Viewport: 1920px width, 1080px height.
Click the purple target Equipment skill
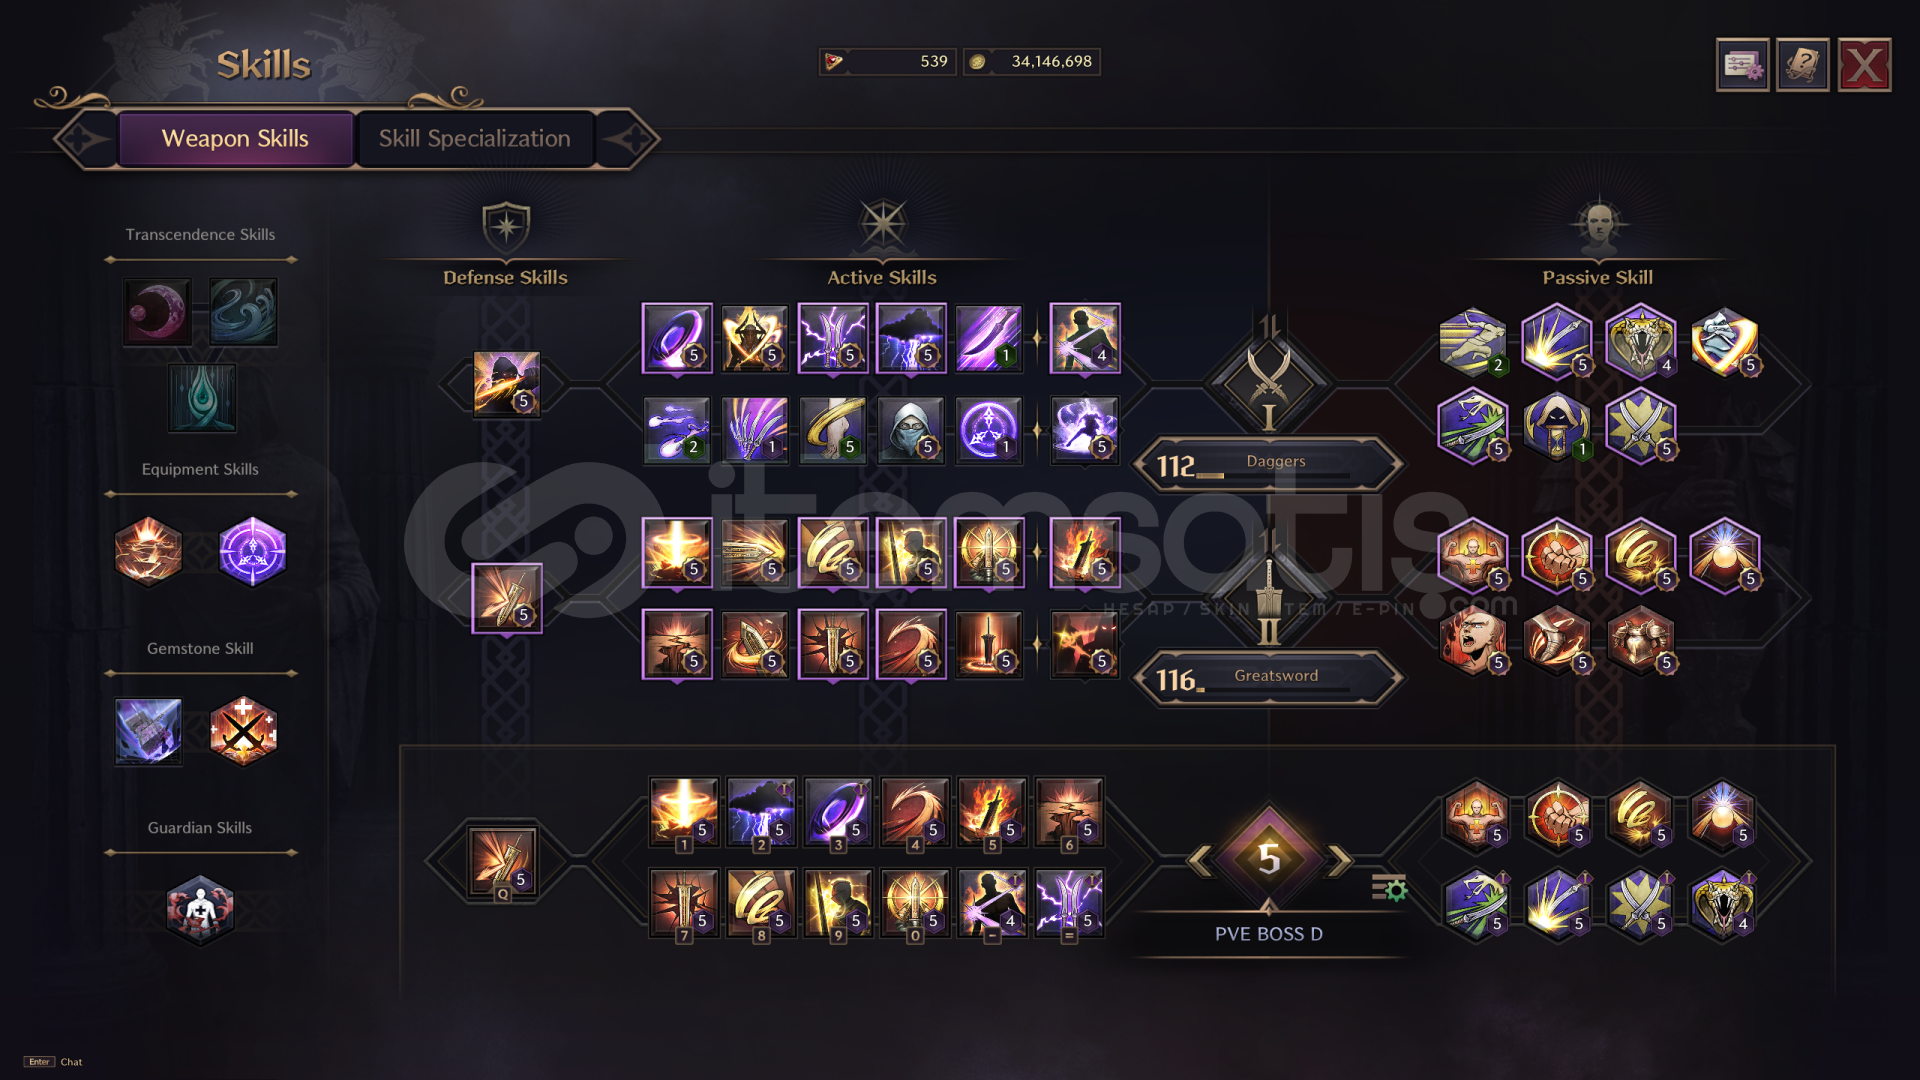coord(253,552)
